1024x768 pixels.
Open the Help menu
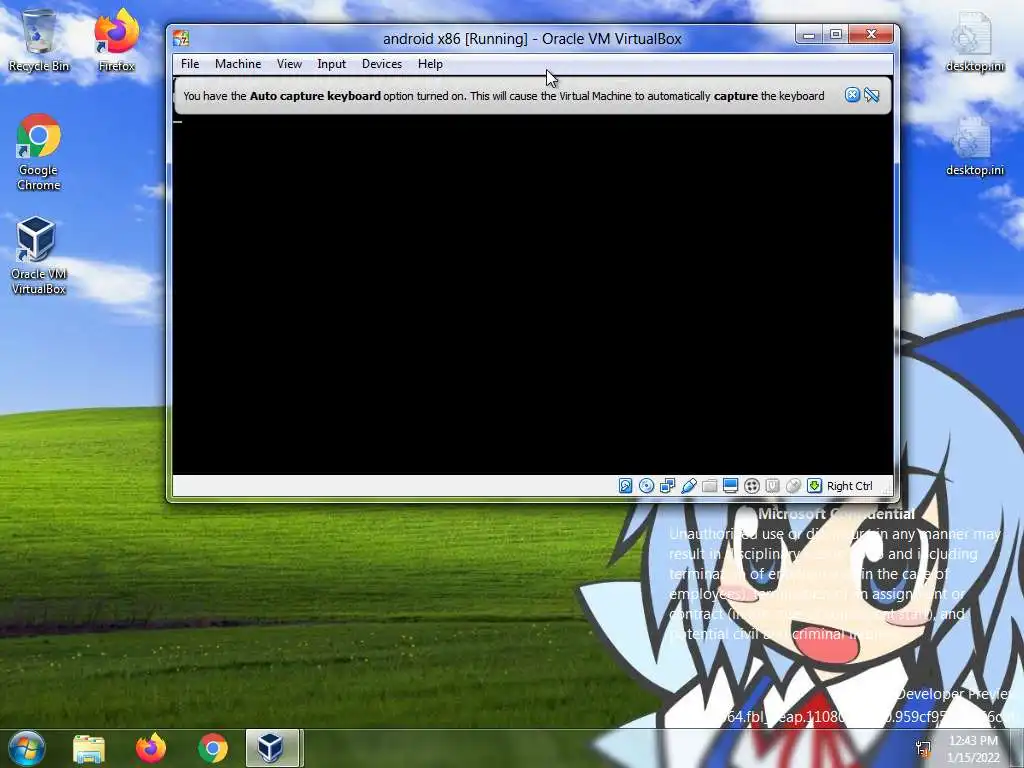click(x=430, y=64)
